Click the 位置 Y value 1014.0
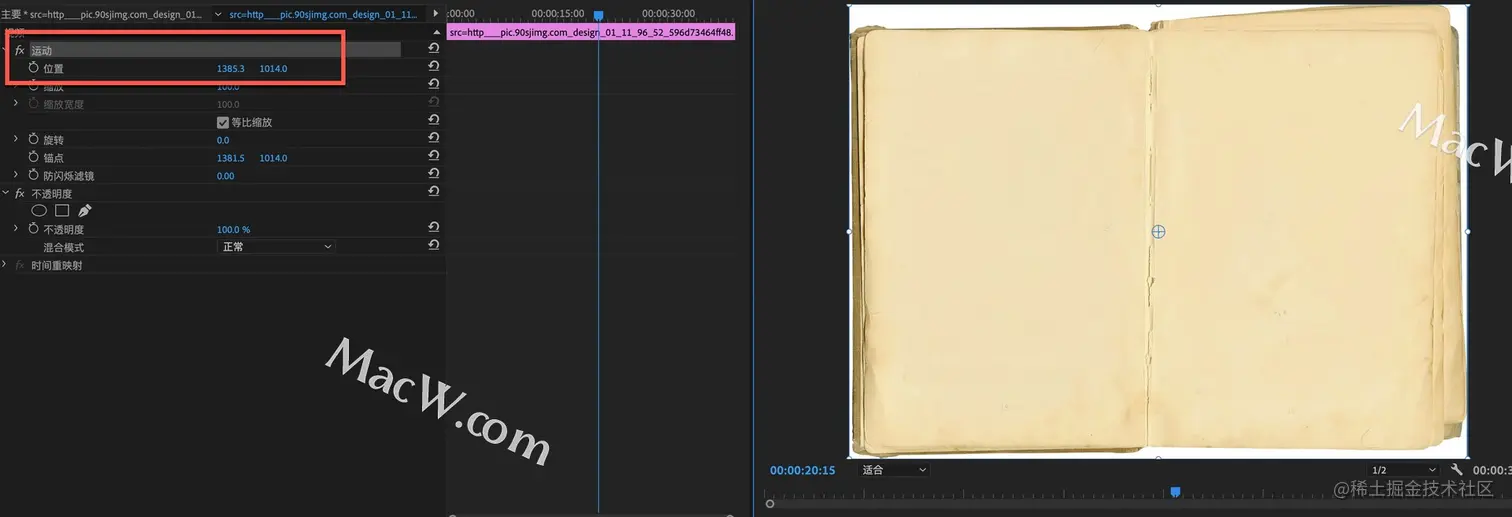 point(273,68)
